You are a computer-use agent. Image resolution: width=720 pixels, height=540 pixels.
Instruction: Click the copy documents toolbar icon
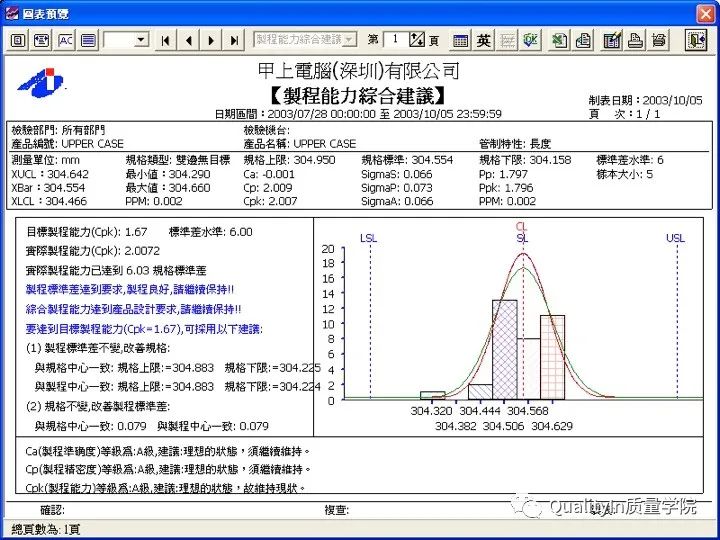pyautogui.click(x=583, y=40)
